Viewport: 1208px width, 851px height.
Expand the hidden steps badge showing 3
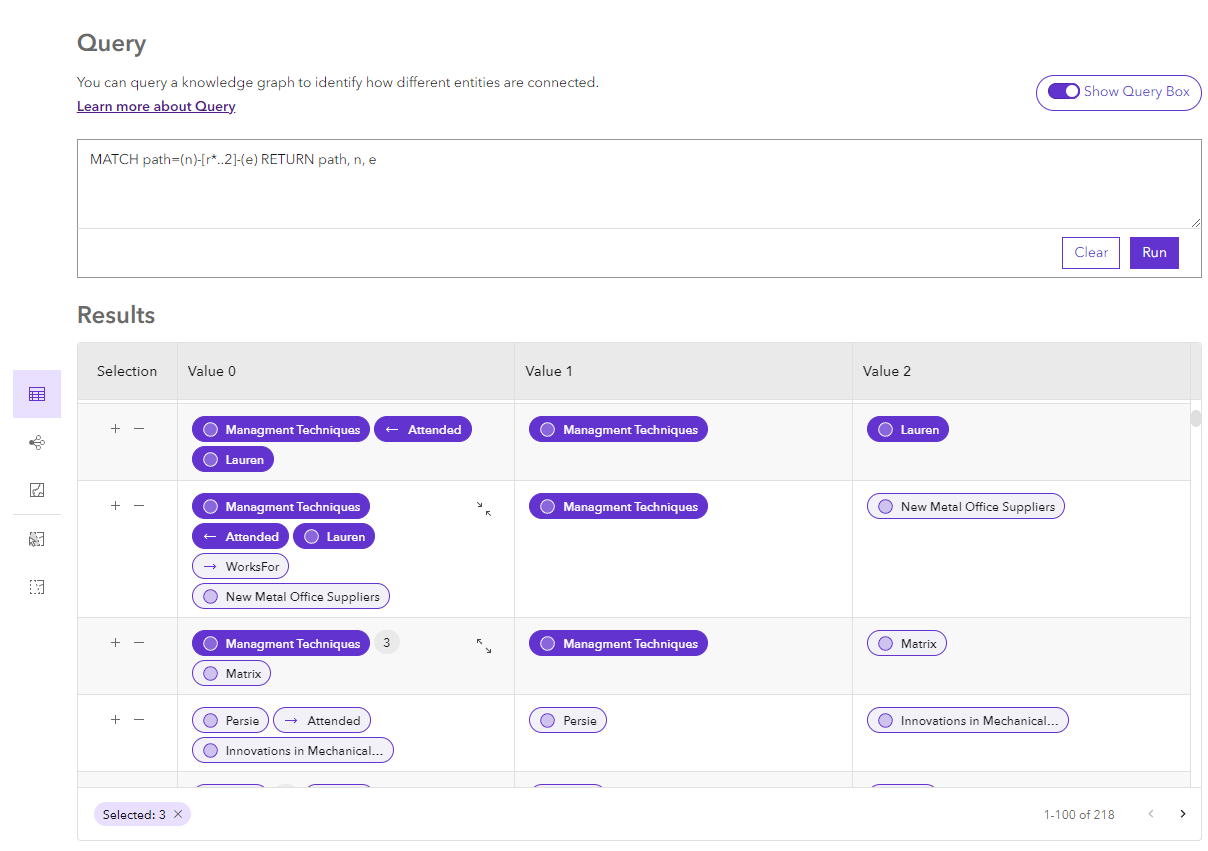pos(387,643)
